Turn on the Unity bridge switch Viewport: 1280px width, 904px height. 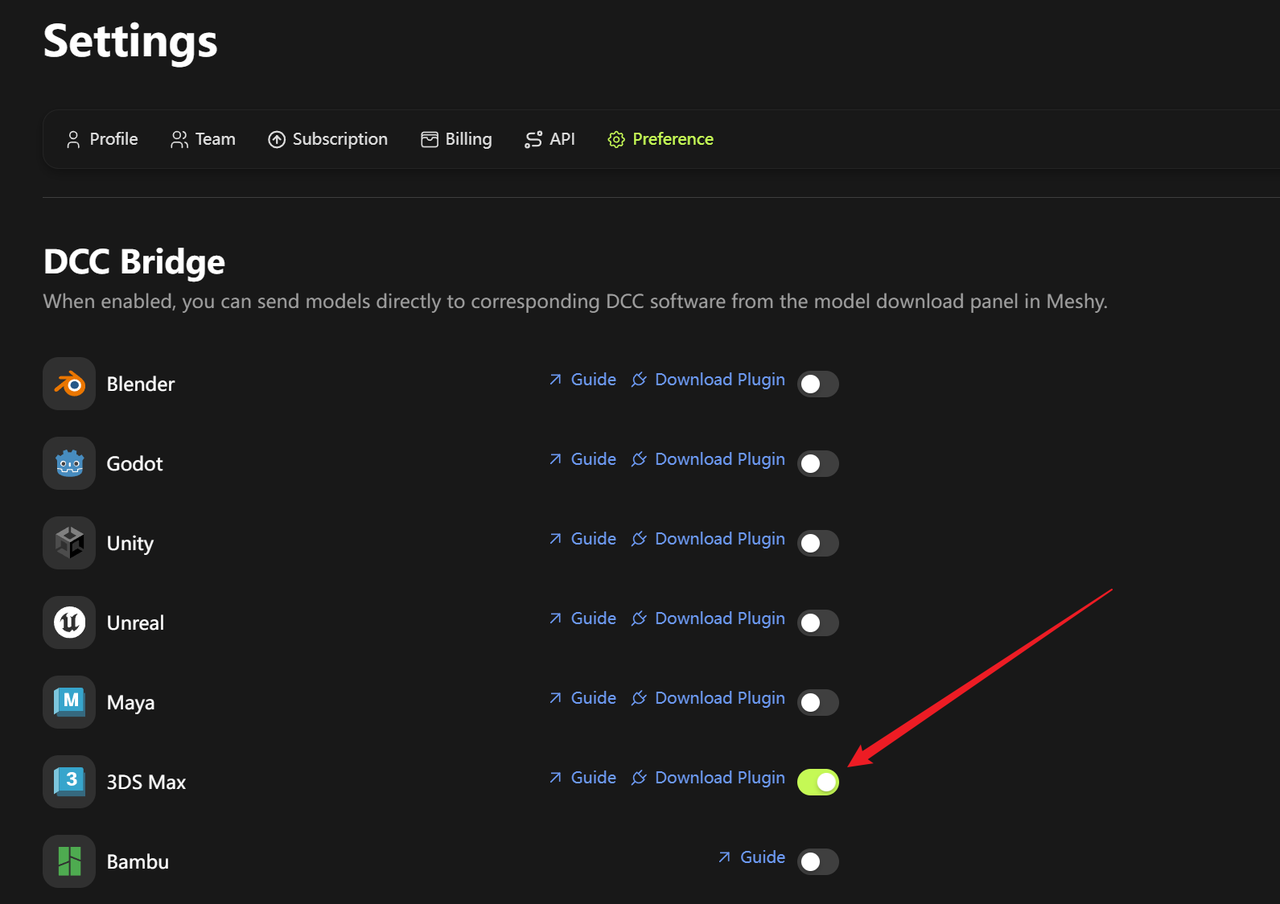coord(818,543)
